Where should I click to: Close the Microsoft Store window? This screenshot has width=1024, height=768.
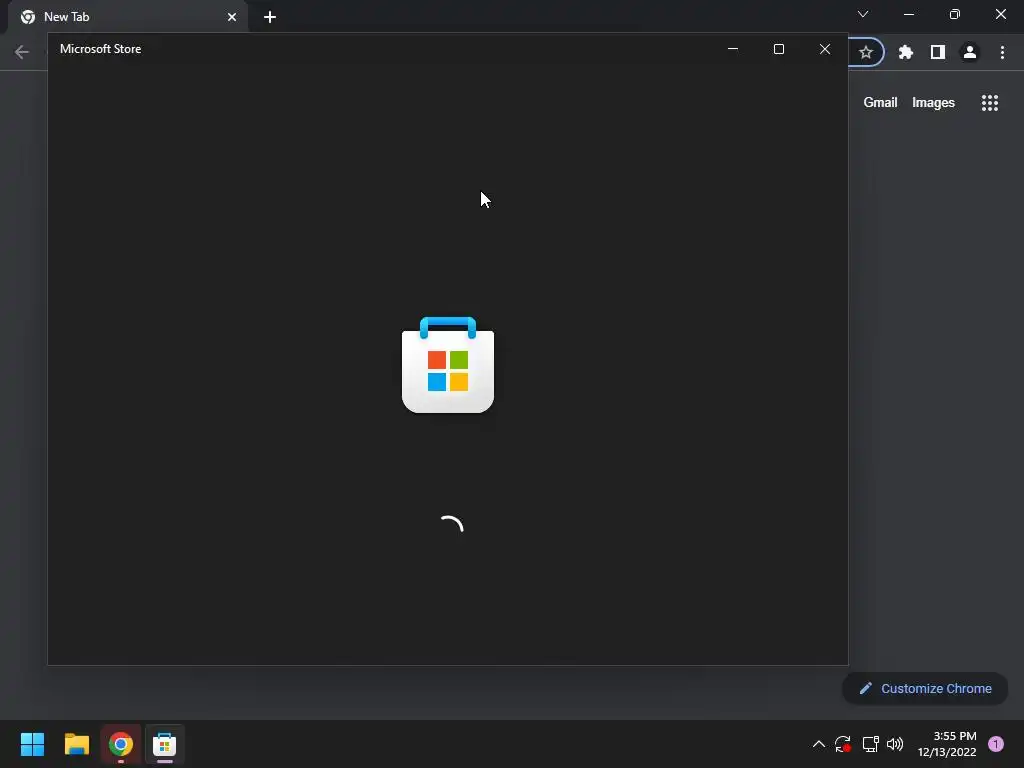point(825,49)
